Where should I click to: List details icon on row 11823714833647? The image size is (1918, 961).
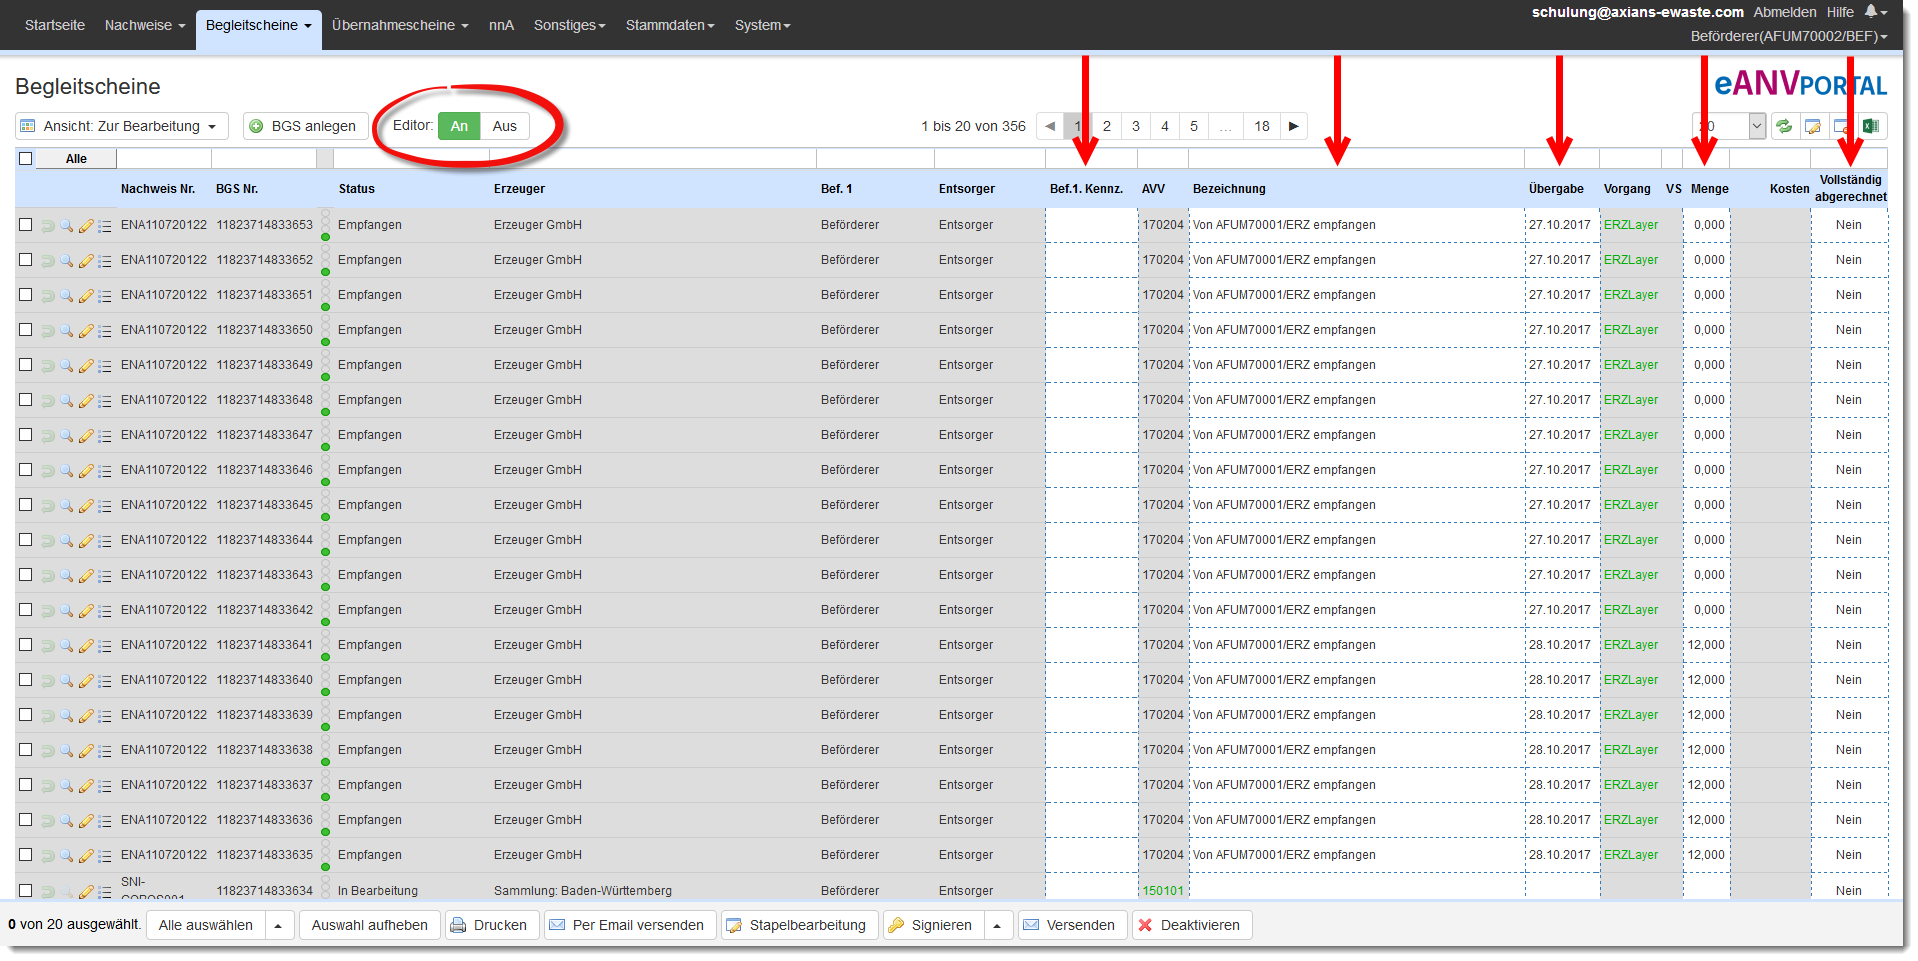pyautogui.click(x=105, y=436)
